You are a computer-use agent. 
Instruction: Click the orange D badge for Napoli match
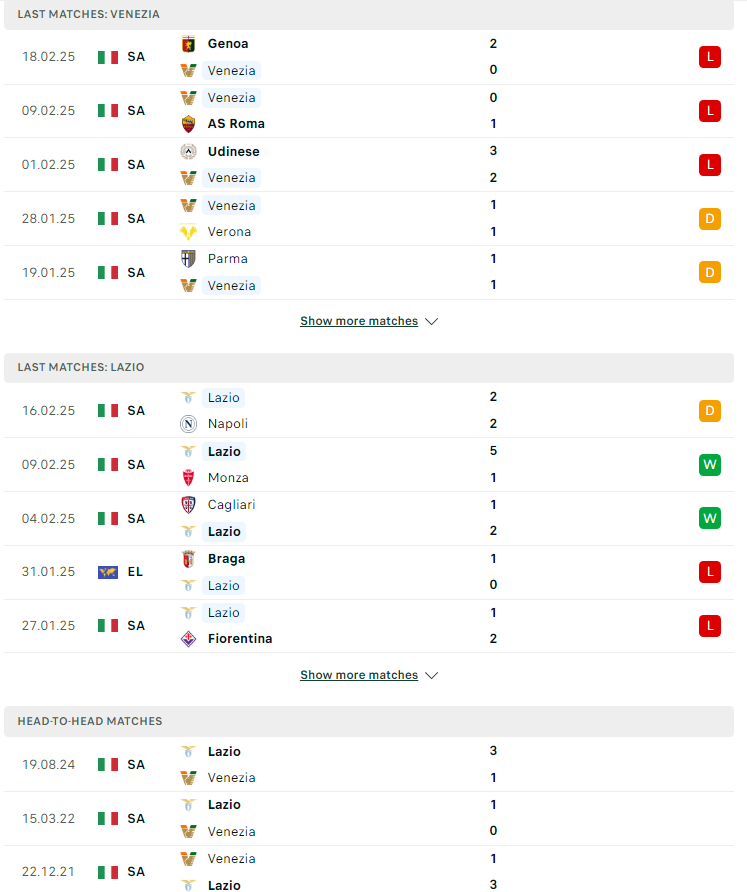point(709,411)
